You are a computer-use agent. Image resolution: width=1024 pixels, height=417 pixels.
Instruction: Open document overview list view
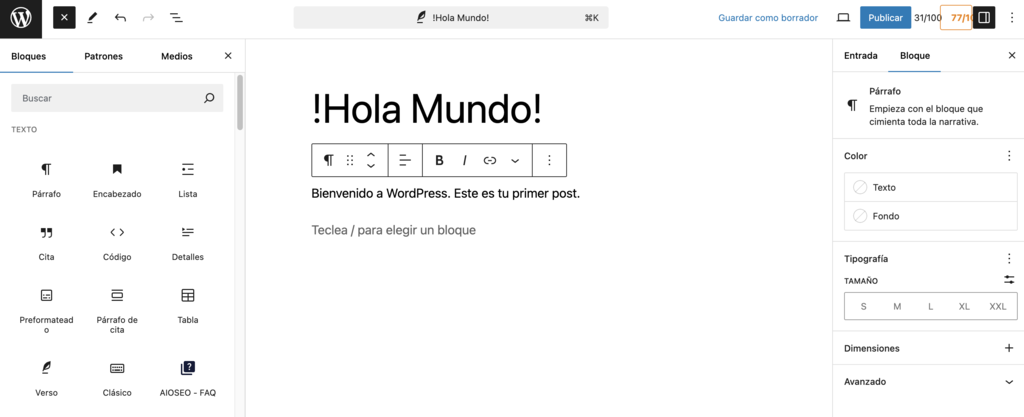click(x=176, y=18)
